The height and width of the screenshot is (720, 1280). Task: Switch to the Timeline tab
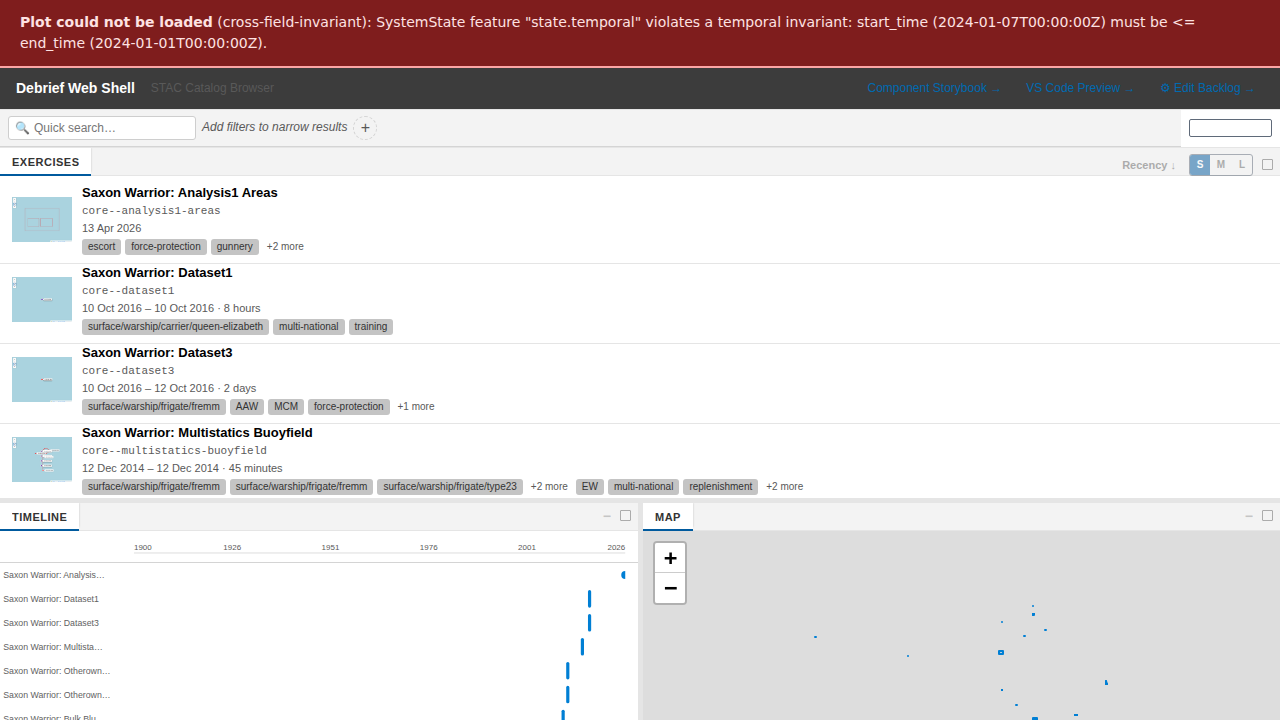click(x=40, y=517)
